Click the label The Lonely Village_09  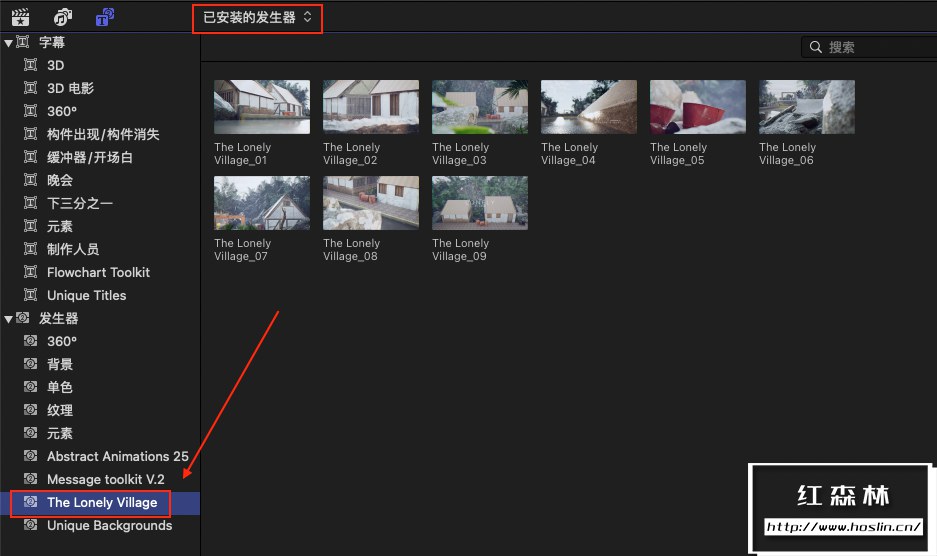pos(461,250)
